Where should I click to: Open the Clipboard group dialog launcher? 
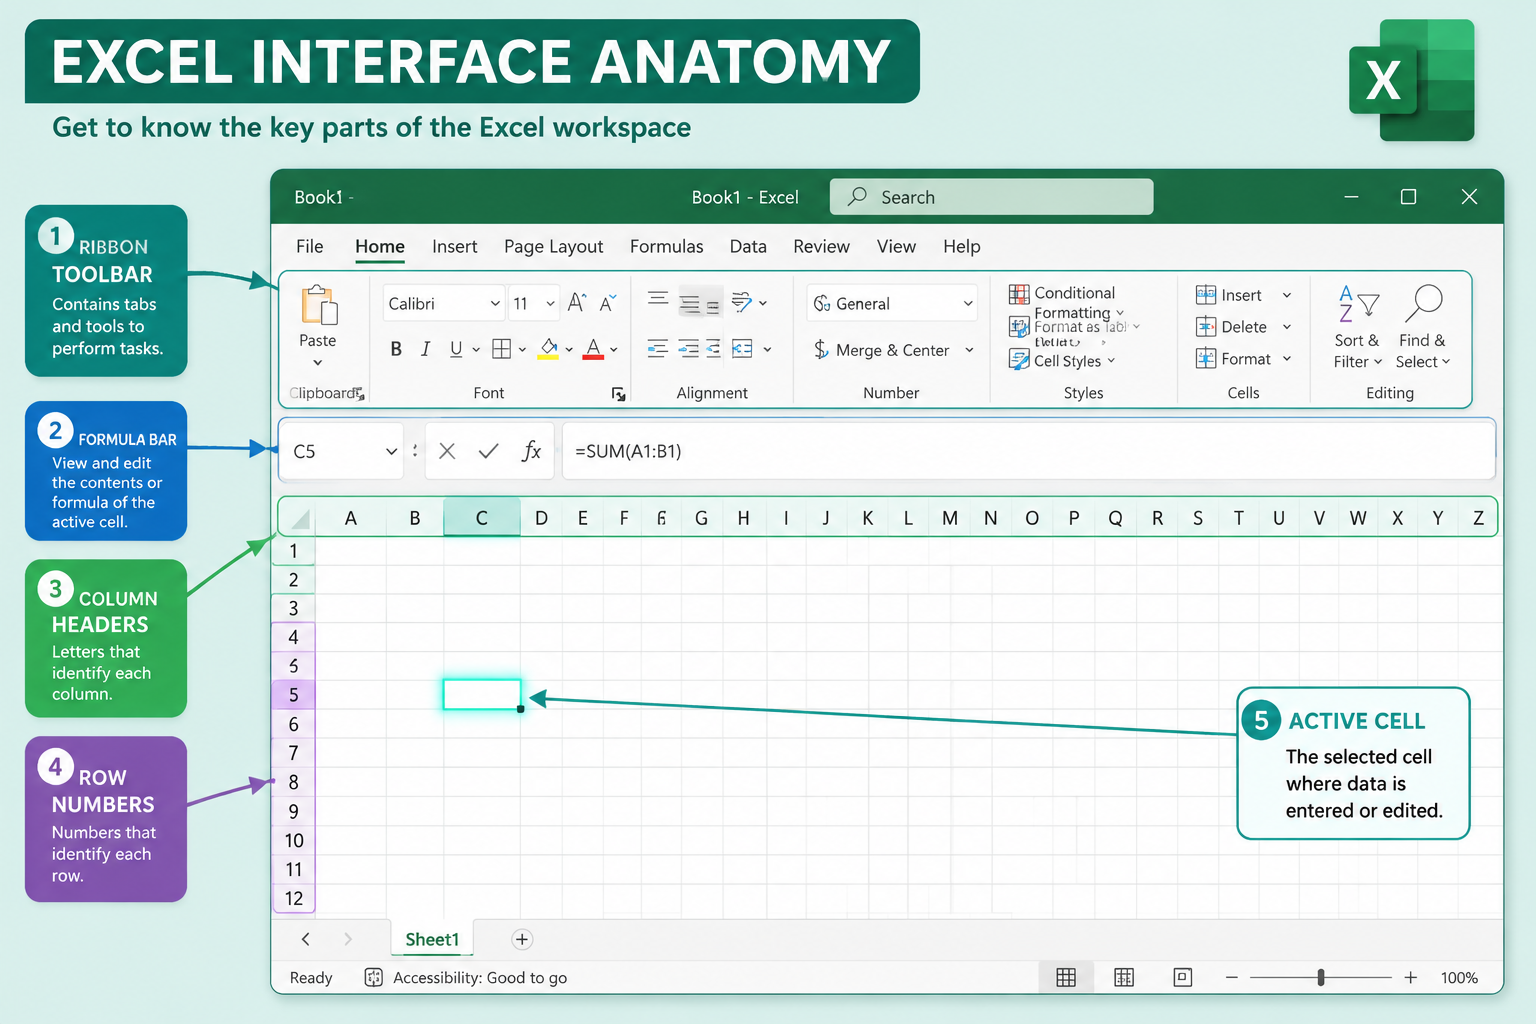click(359, 394)
